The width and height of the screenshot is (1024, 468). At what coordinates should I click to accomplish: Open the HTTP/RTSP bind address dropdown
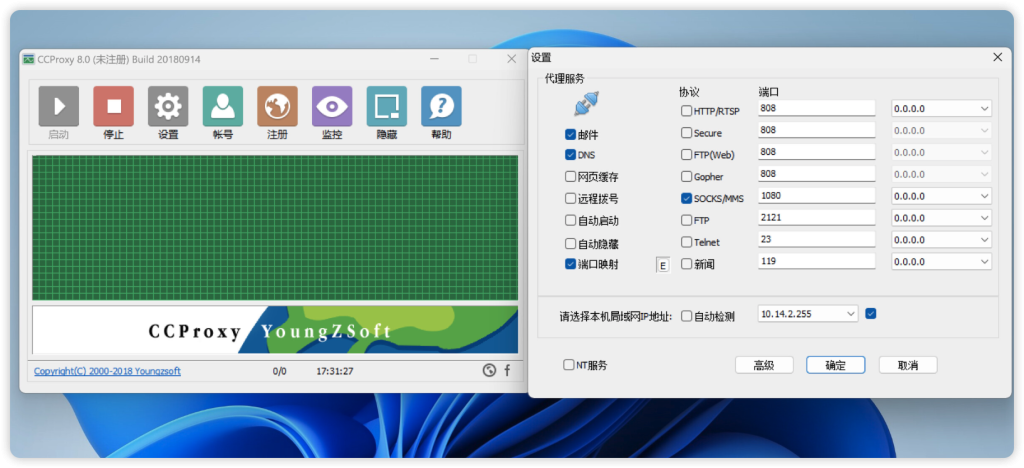942,109
